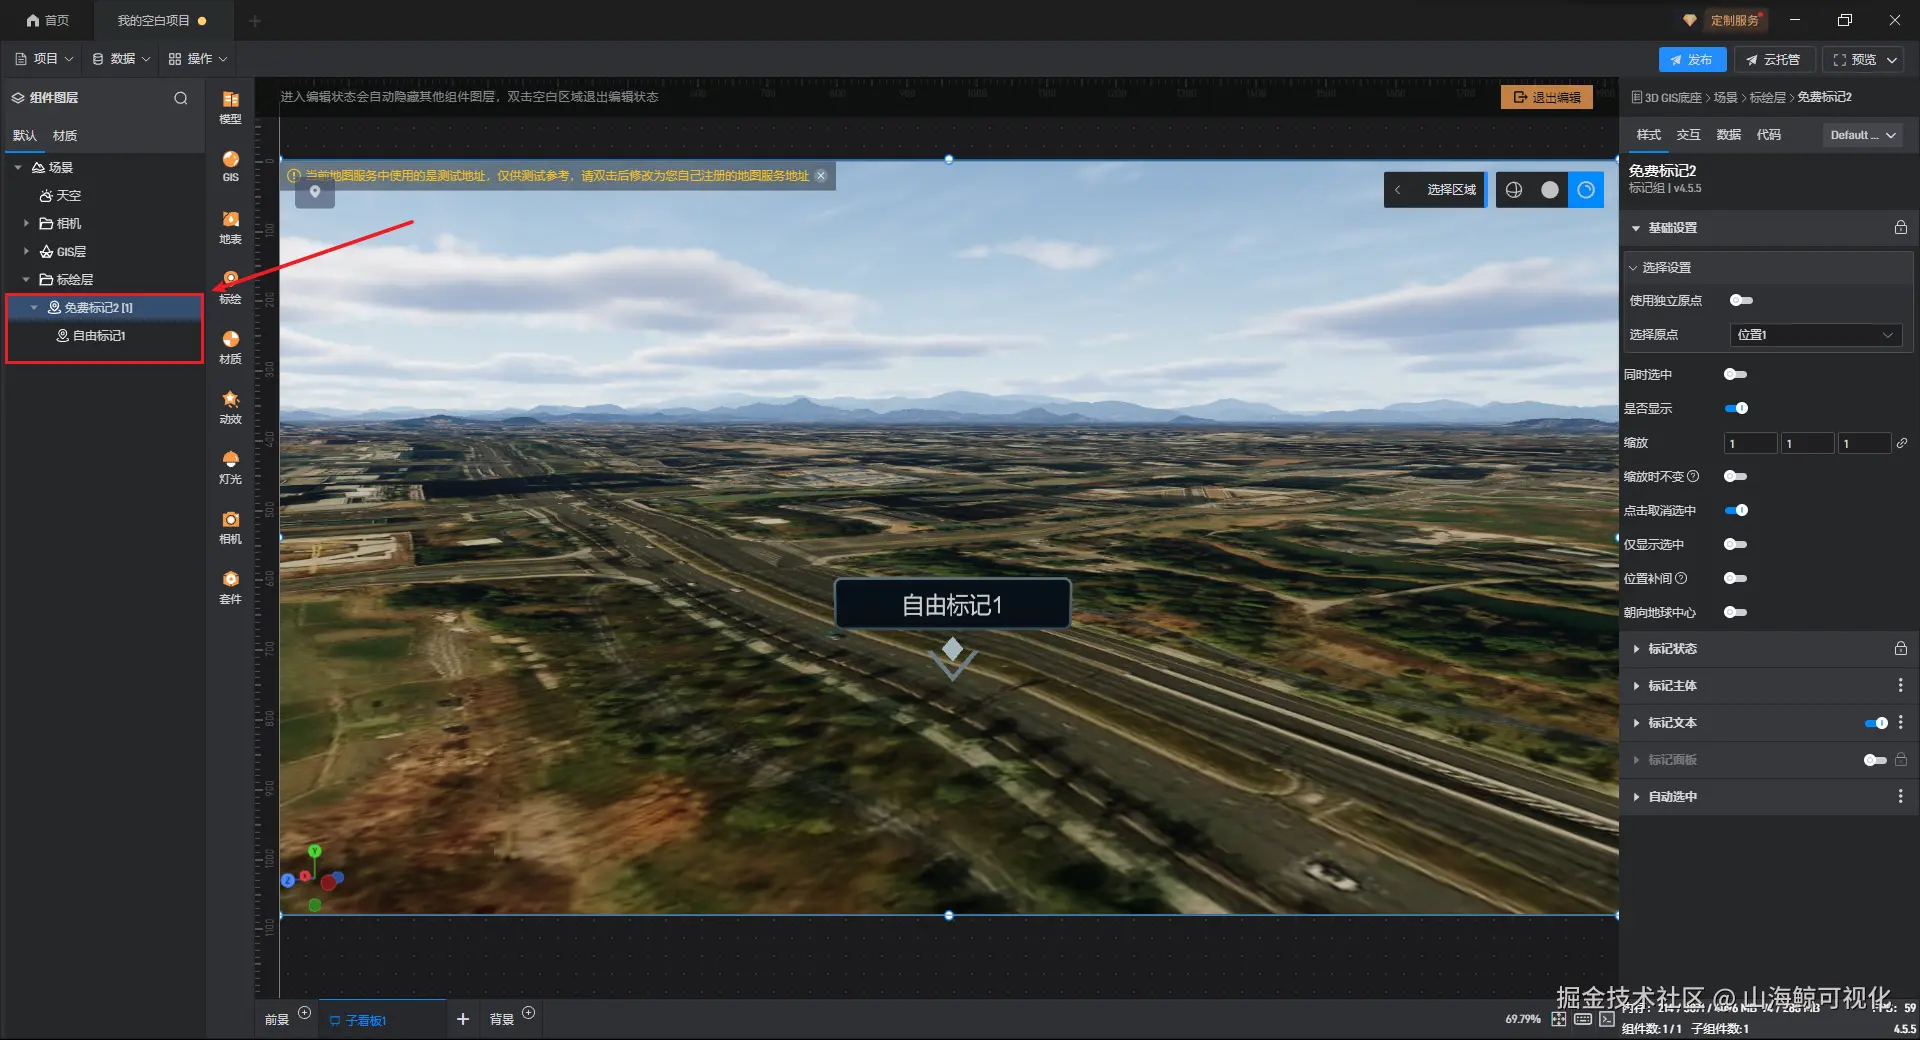Image resolution: width=1920 pixels, height=1040 pixels.
Task: Show help for 位置补间
Action: click(x=1681, y=579)
